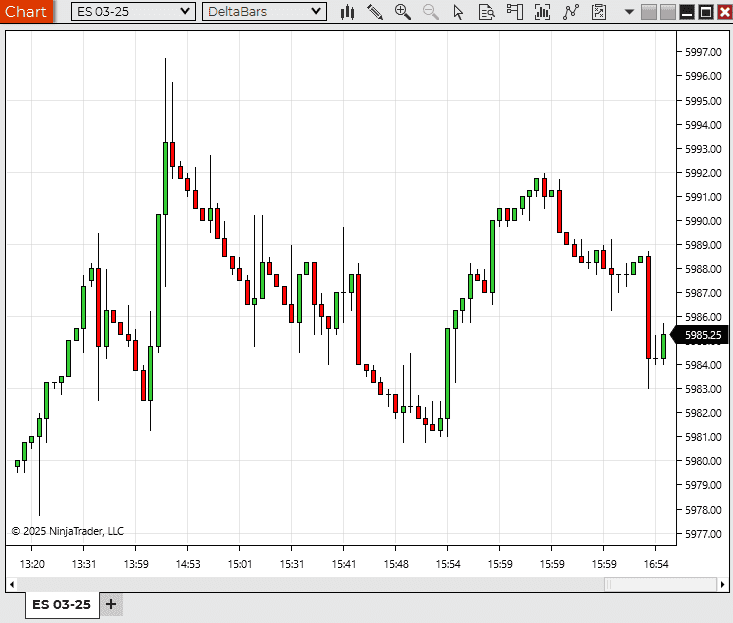Open the Data Box icon

[x=487, y=12]
